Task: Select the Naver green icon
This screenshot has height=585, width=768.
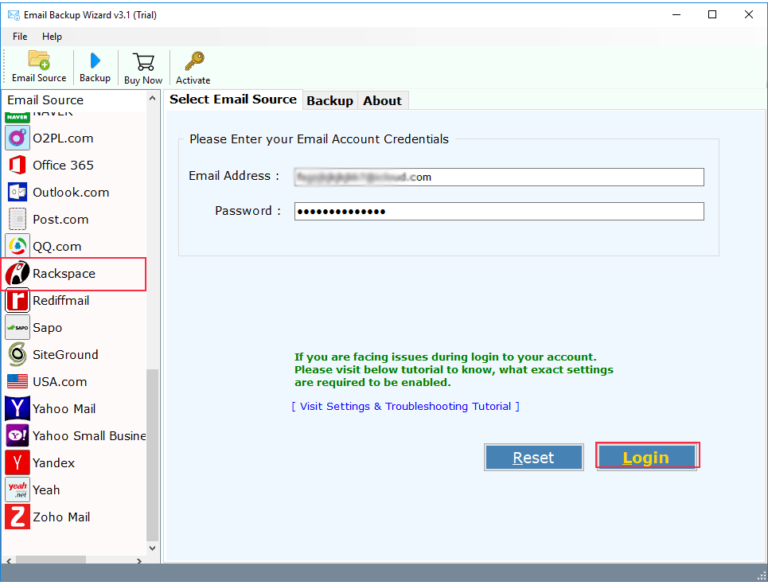Action: [x=17, y=118]
